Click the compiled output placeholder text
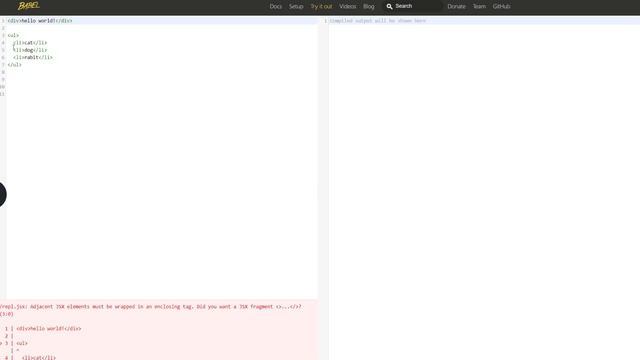Viewport: 640px width, 360px height. click(378, 20)
